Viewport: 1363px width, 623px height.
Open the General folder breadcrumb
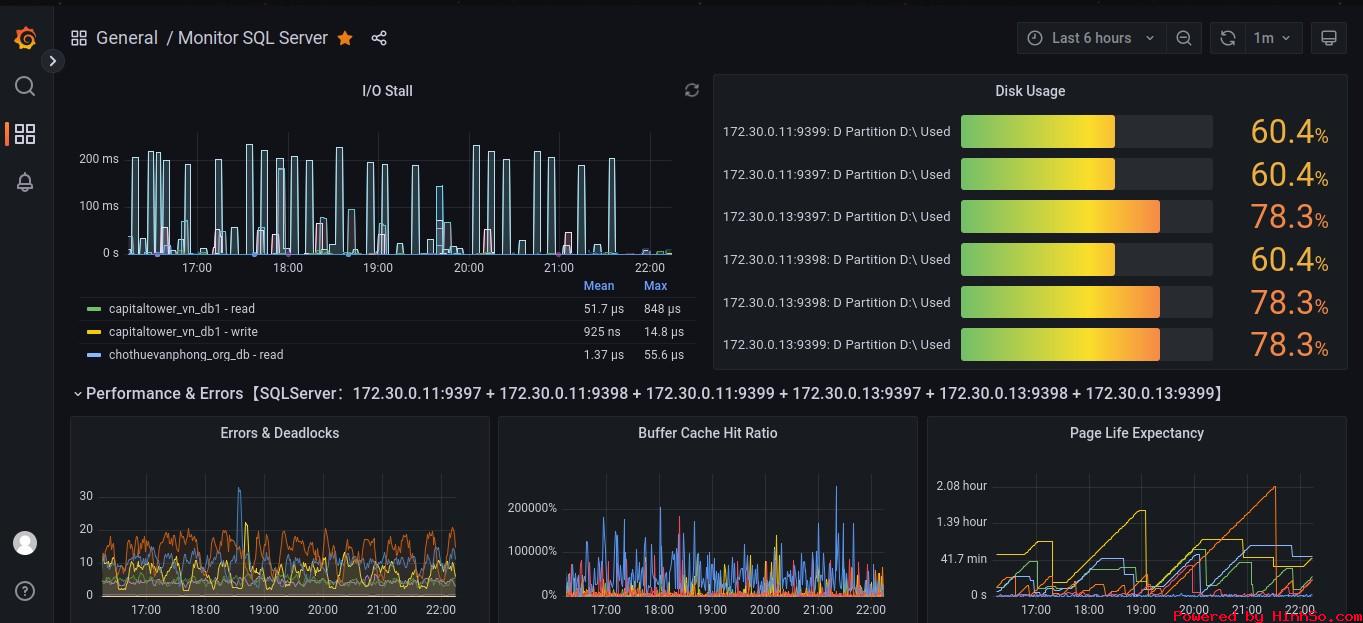tap(127, 38)
